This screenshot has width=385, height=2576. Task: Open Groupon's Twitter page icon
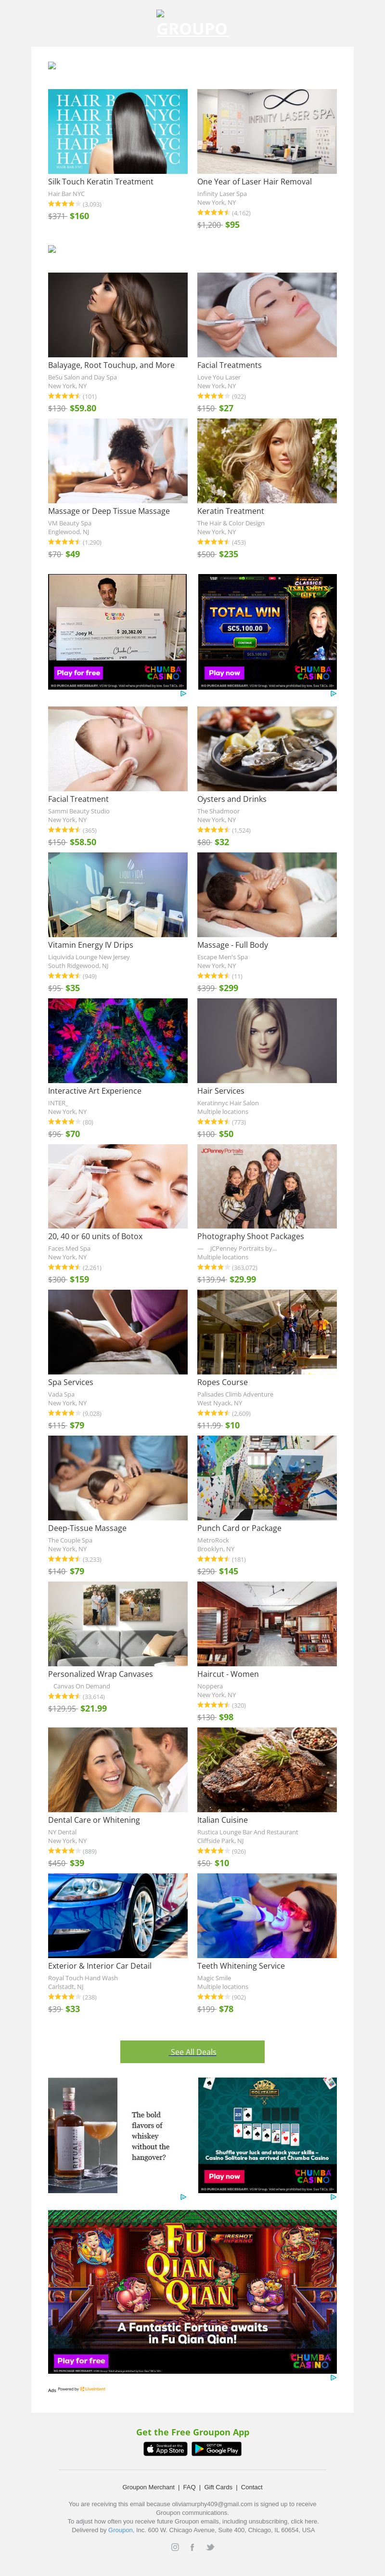pyautogui.click(x=210, y=2546)
